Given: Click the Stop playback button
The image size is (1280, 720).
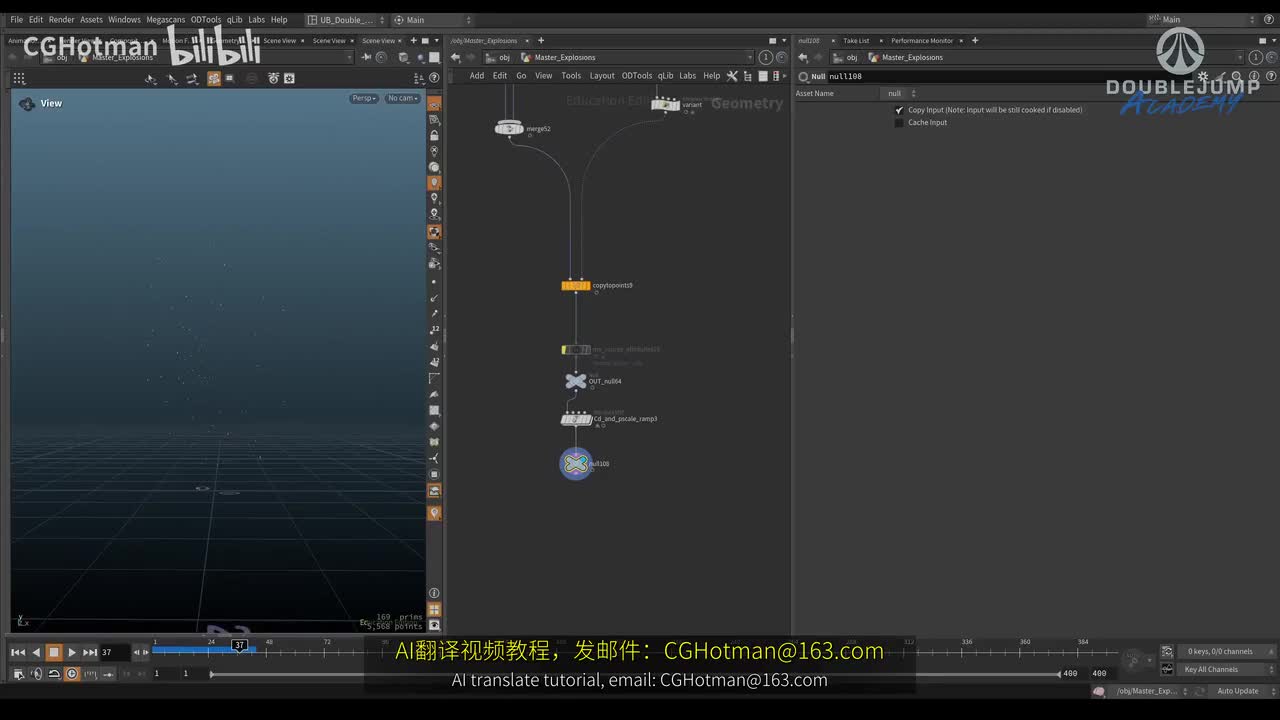Looking at the screenshot, I should pyautogui.click(x=54, y=652).
